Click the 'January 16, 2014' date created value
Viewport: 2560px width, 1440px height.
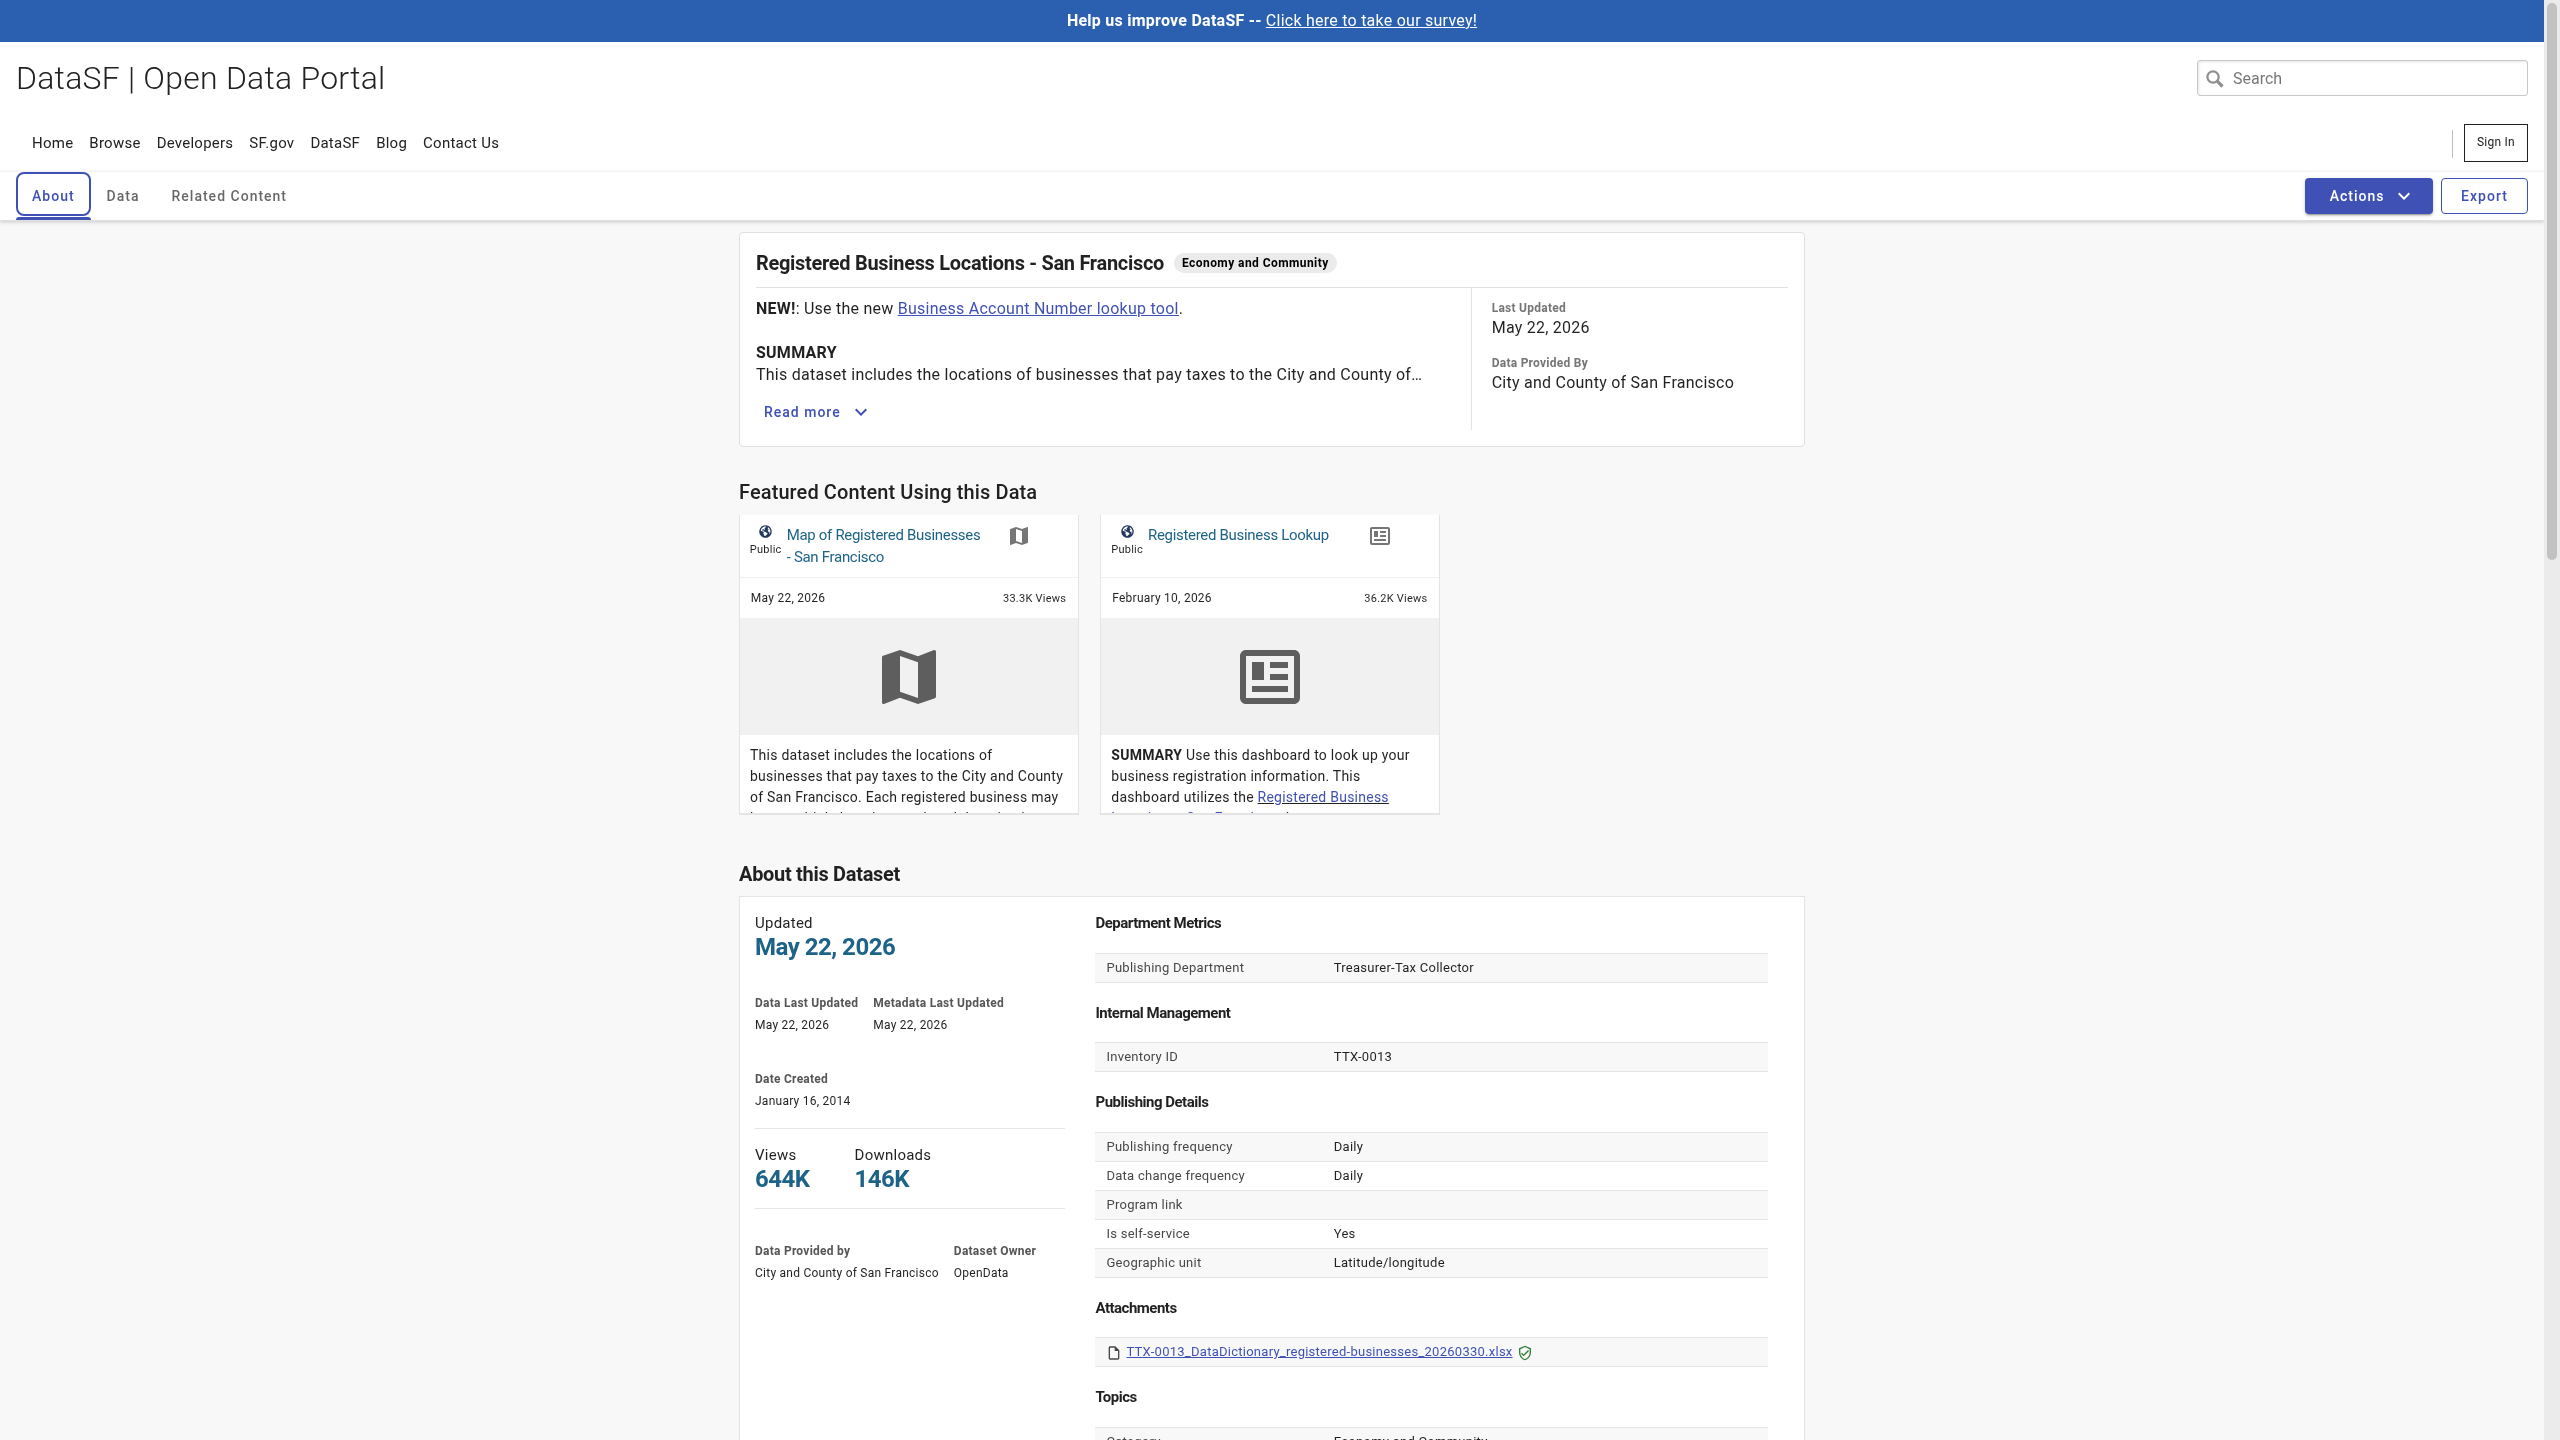(803, 1101)
